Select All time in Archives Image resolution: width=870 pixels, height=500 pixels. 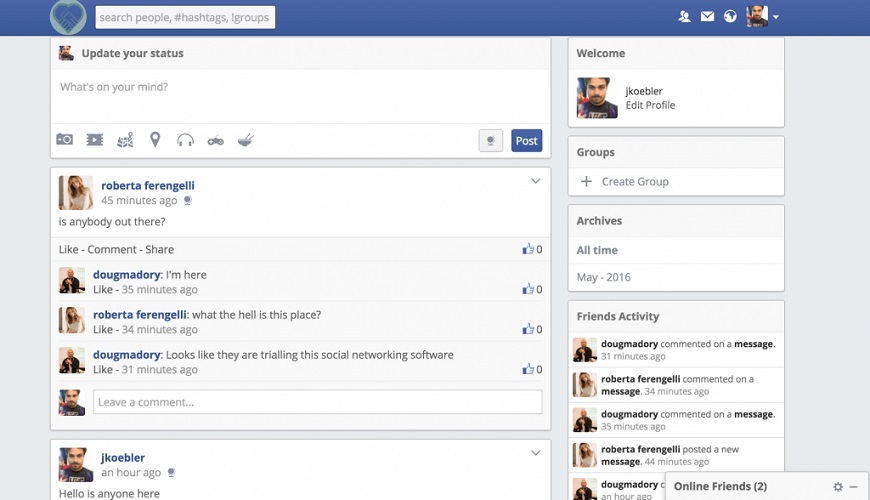click(x=597, y=250)
